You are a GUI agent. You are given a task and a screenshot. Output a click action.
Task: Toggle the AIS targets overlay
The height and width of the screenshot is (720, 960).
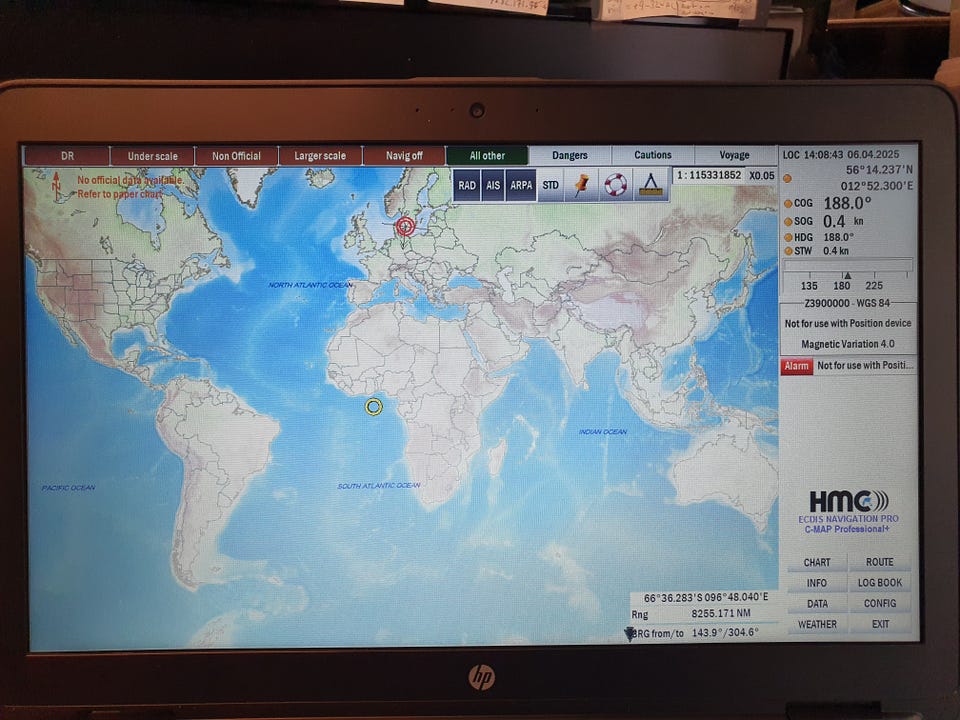tap(493, 185)
